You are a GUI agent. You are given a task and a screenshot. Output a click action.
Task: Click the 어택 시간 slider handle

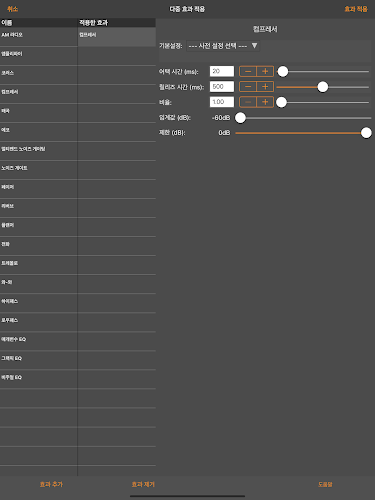pos(283,71)
